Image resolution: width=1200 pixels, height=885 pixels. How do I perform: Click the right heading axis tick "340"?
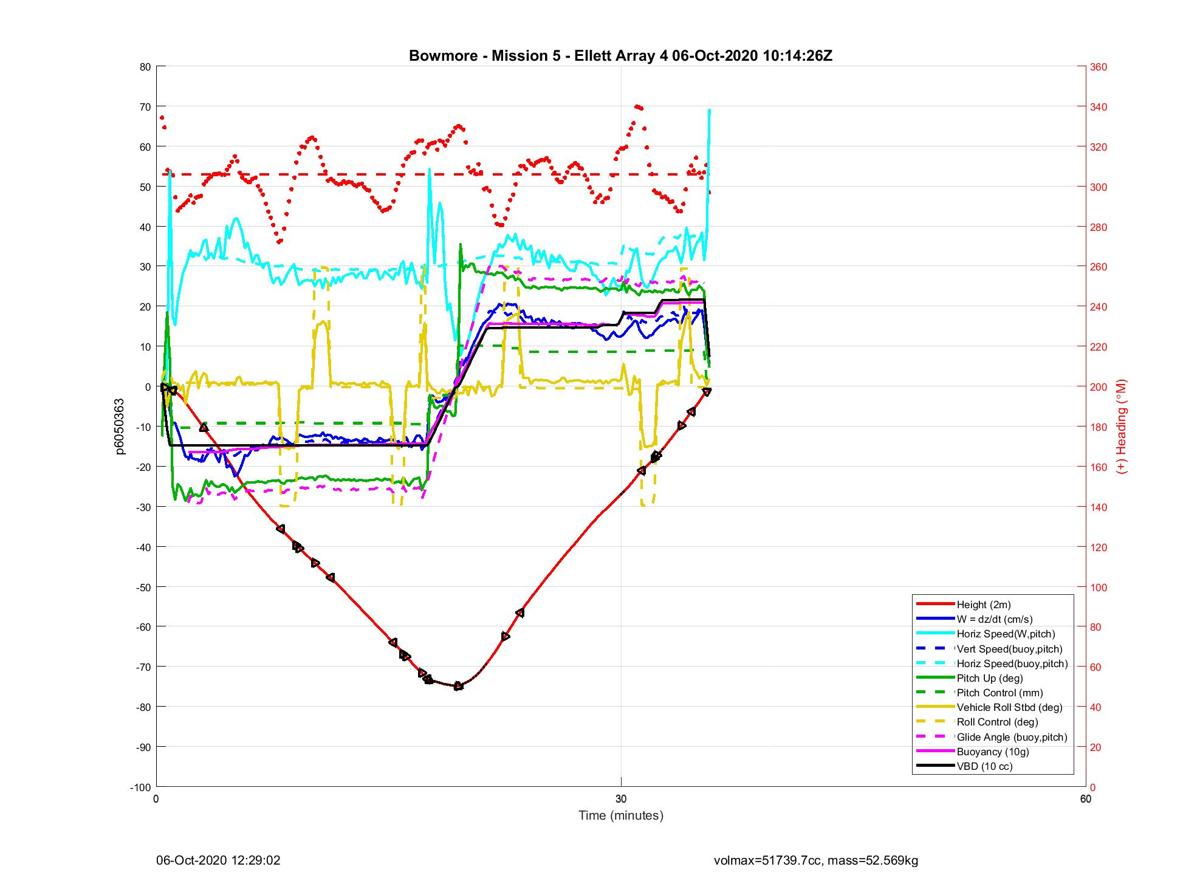pos(1099,107)
